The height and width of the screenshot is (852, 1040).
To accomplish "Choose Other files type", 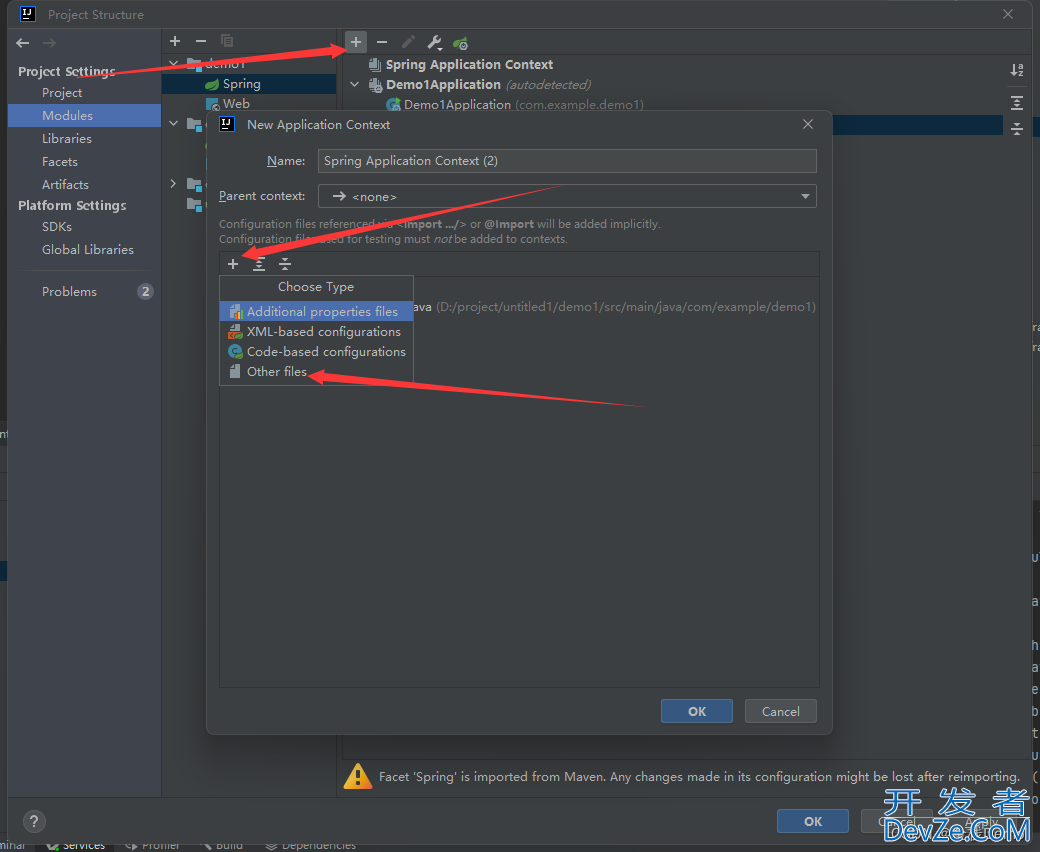I will [x=316, y=371].
